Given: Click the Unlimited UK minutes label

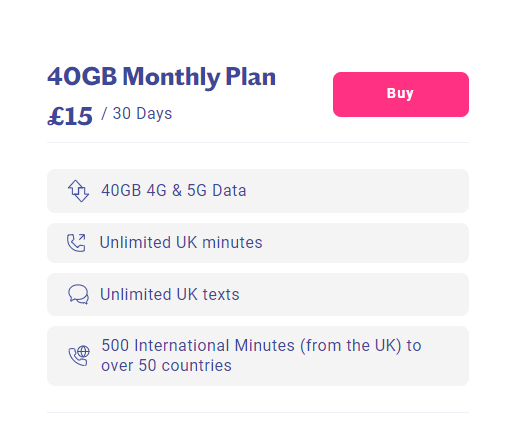Looking at the screenshot, I should [x=181, y=242].
